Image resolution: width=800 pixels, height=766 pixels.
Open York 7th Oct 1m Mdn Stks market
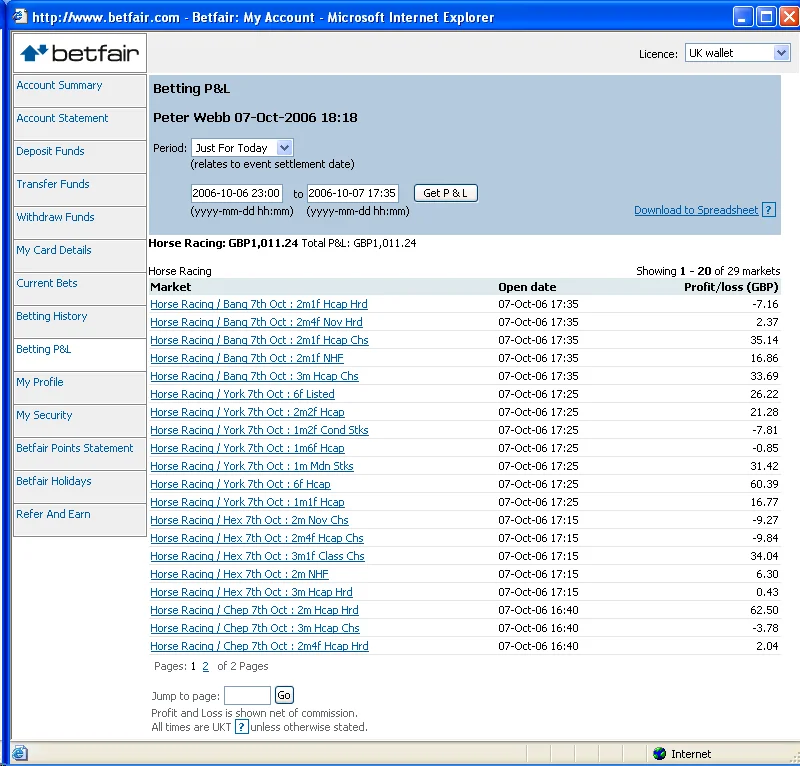point(252,466)
